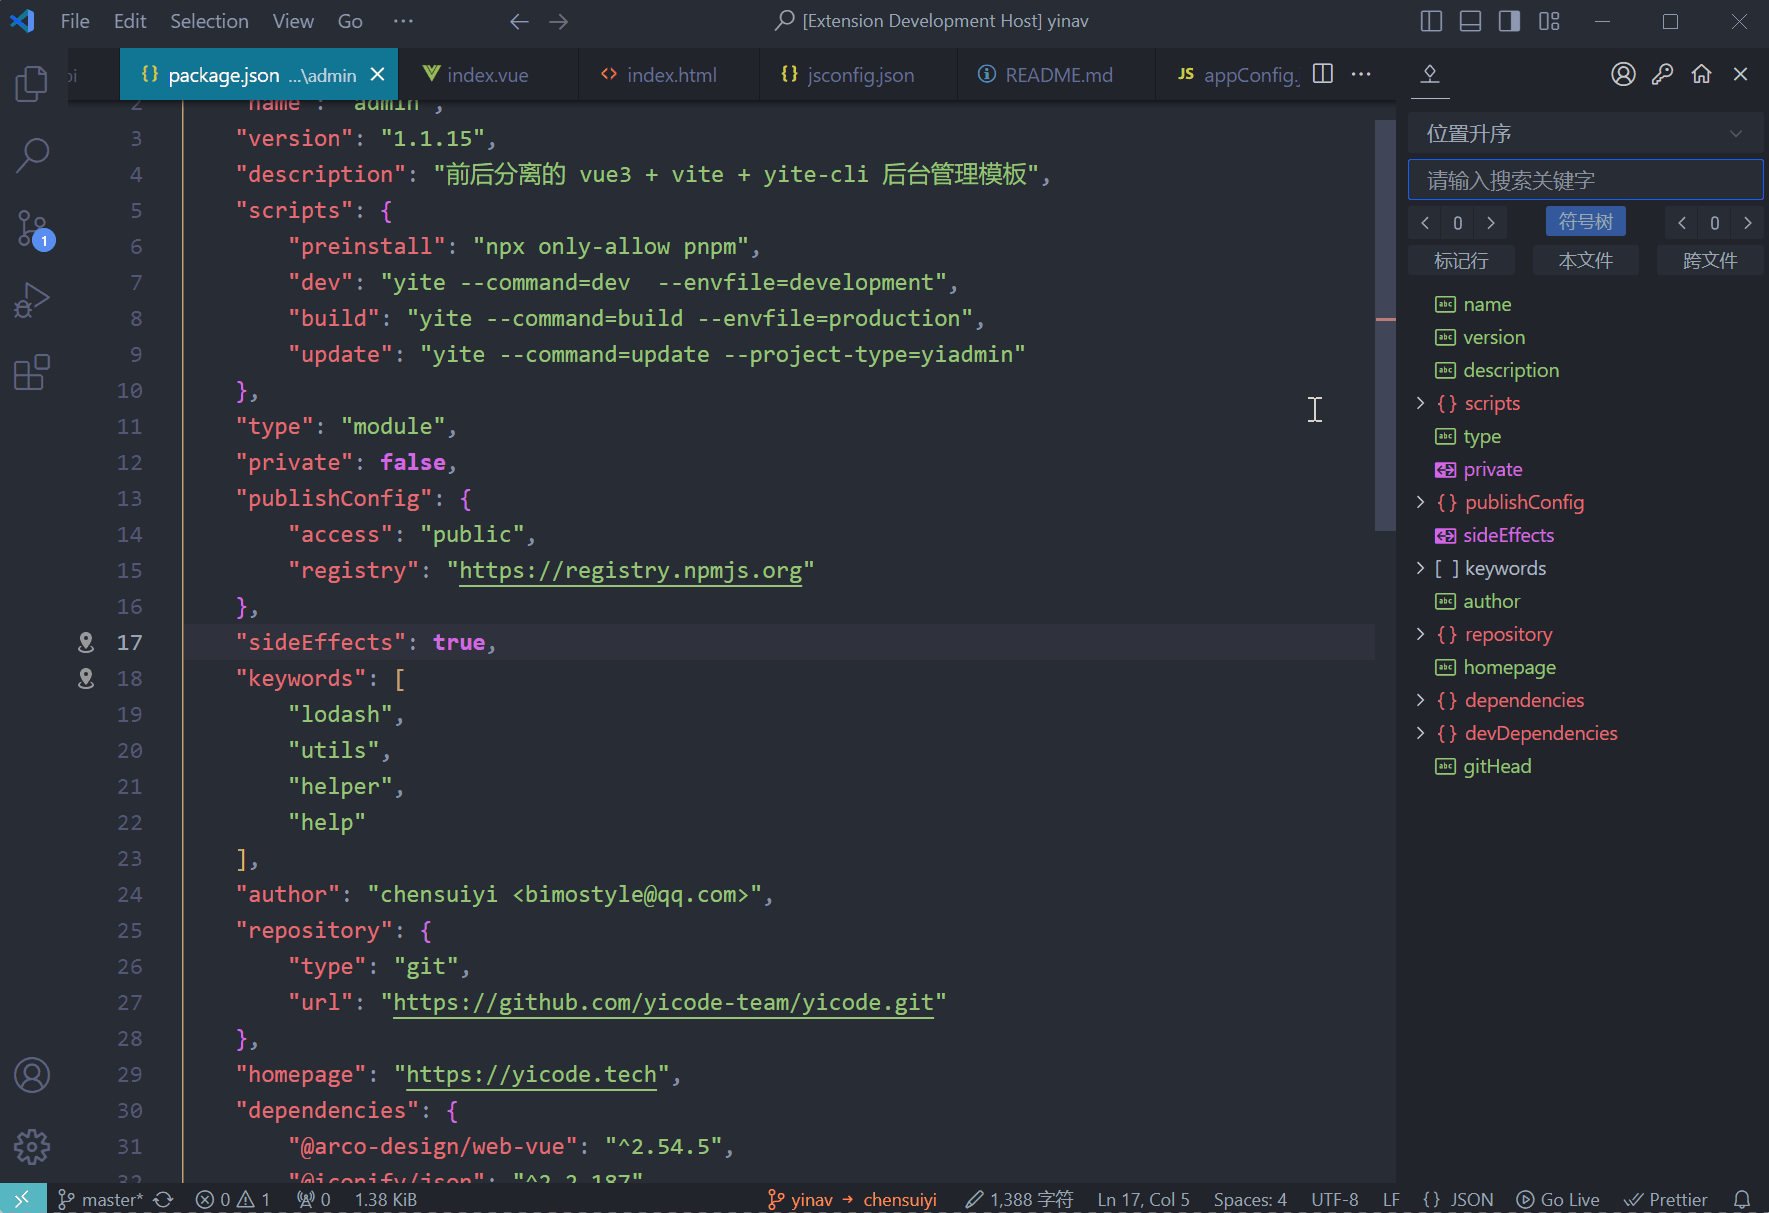This screenshot has height=1213, width=1769.
Task: Click the home icon in side panel
Action: [x=1701, y=74]
